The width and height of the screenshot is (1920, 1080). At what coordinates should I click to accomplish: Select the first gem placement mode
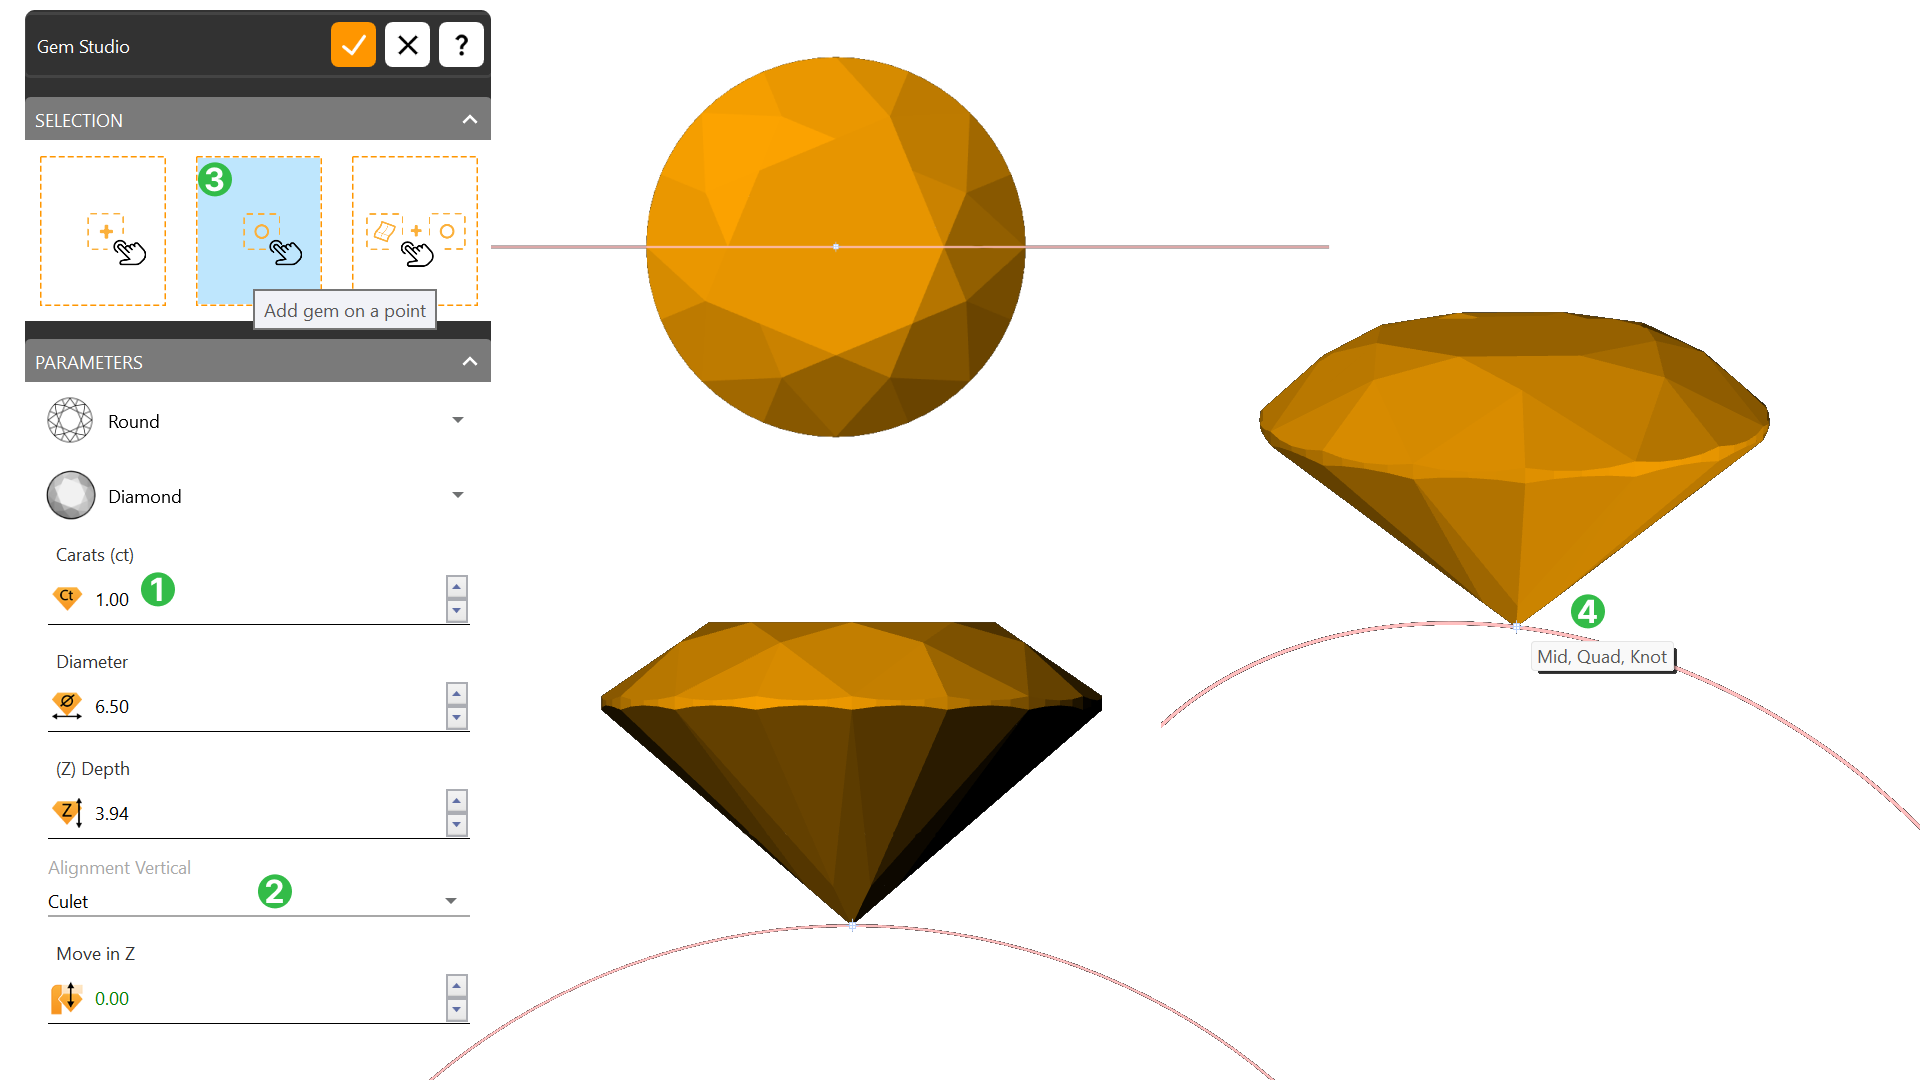[x=103, y=231]
